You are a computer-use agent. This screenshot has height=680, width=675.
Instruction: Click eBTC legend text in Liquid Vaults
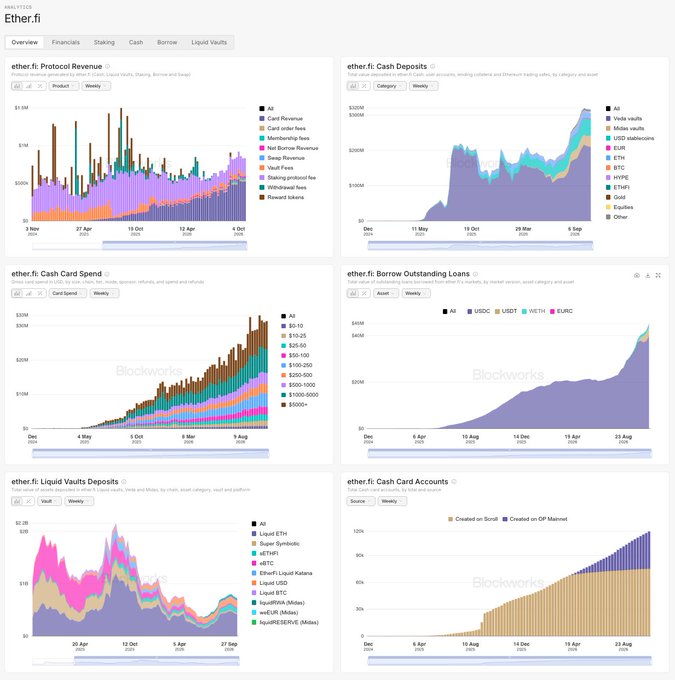(266, 563)
